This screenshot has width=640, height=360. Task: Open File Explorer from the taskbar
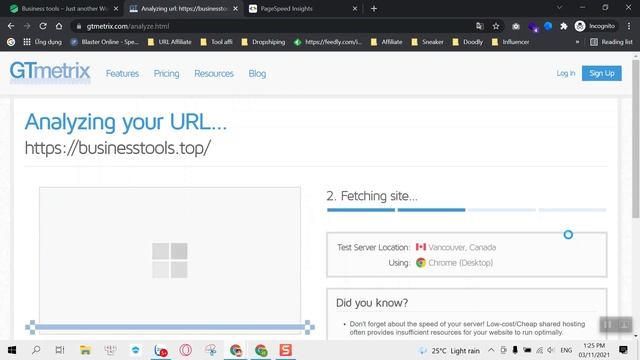(x=85, y=350)
